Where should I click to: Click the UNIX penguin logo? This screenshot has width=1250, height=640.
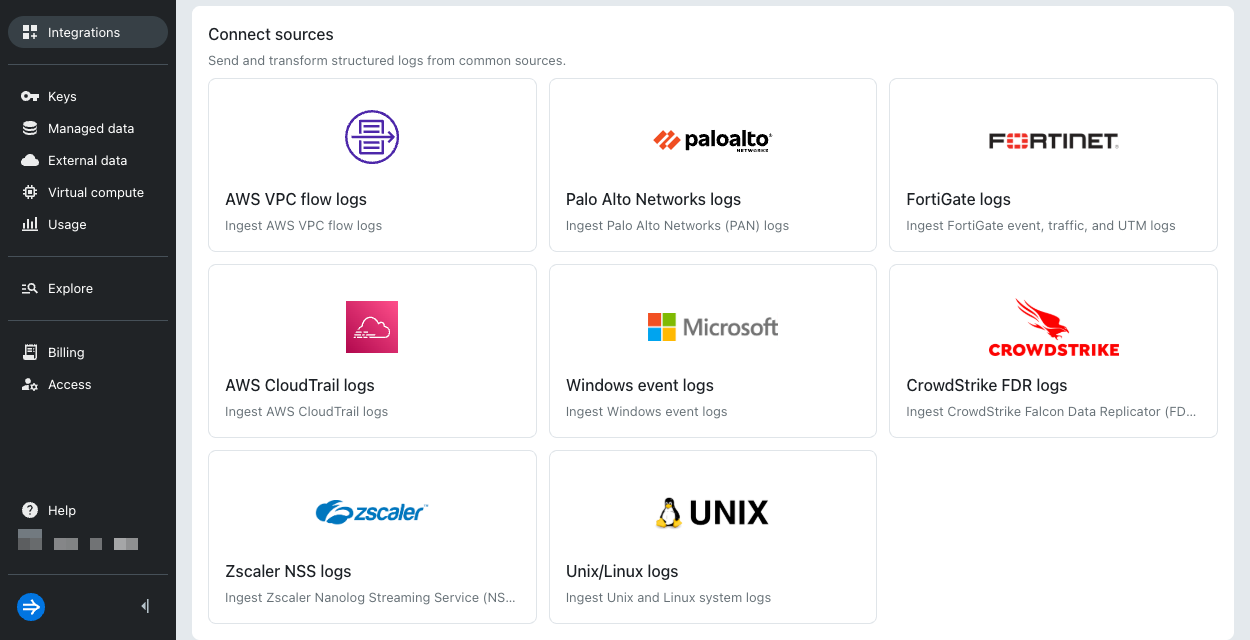[x=713, y=512]
